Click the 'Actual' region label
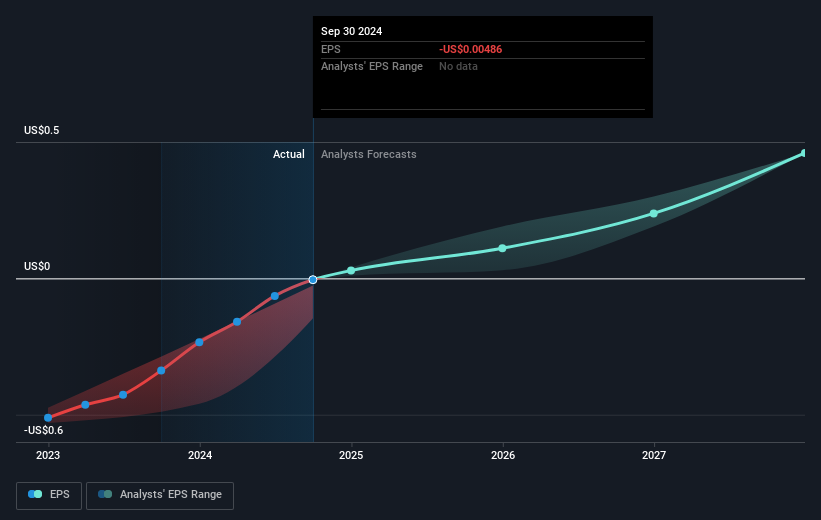The image size is (821, 520). click(x=289, y=154)
